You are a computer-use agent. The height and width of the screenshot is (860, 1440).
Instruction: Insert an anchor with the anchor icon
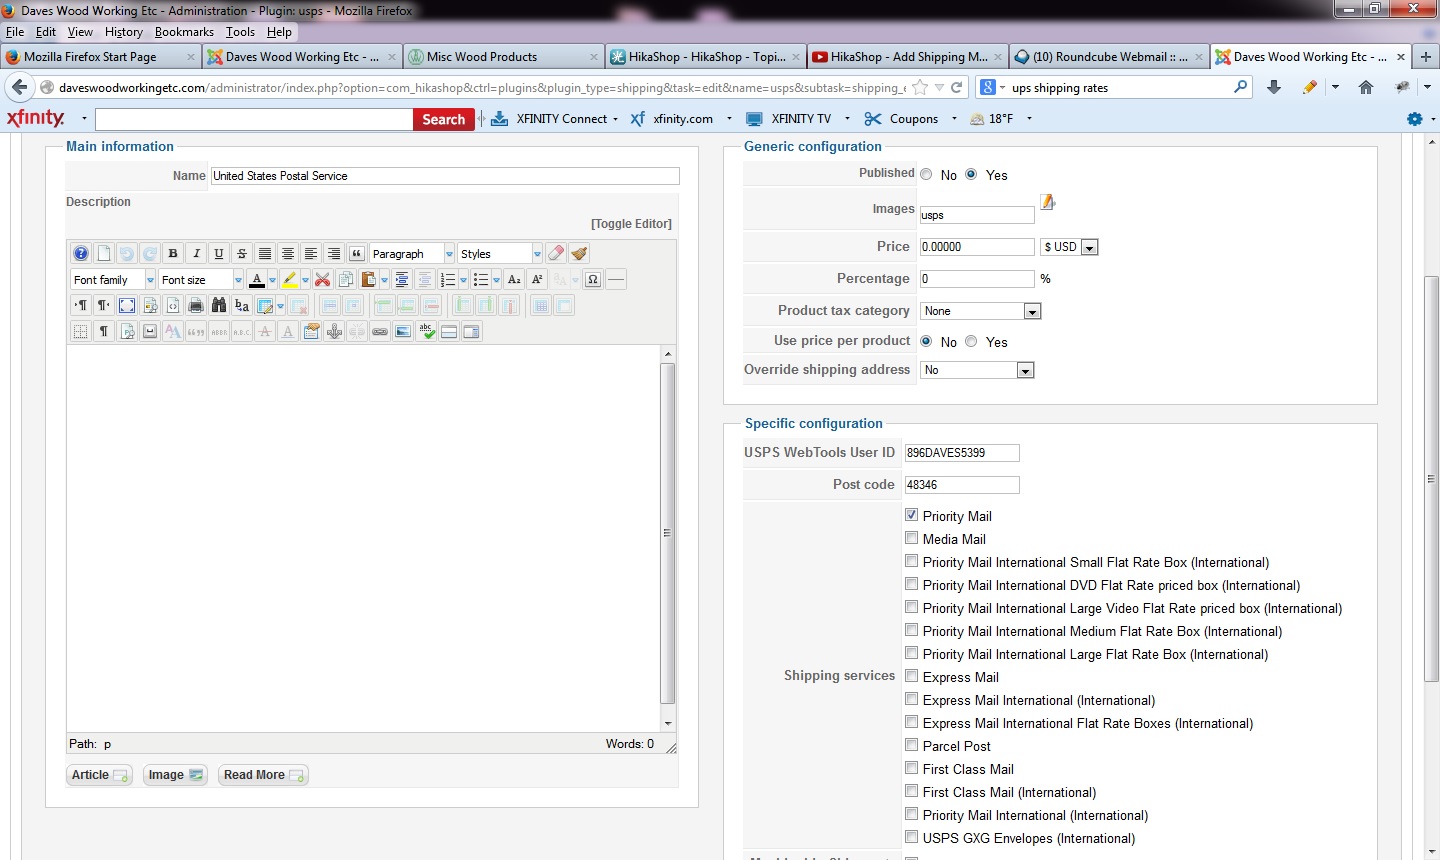334,331
